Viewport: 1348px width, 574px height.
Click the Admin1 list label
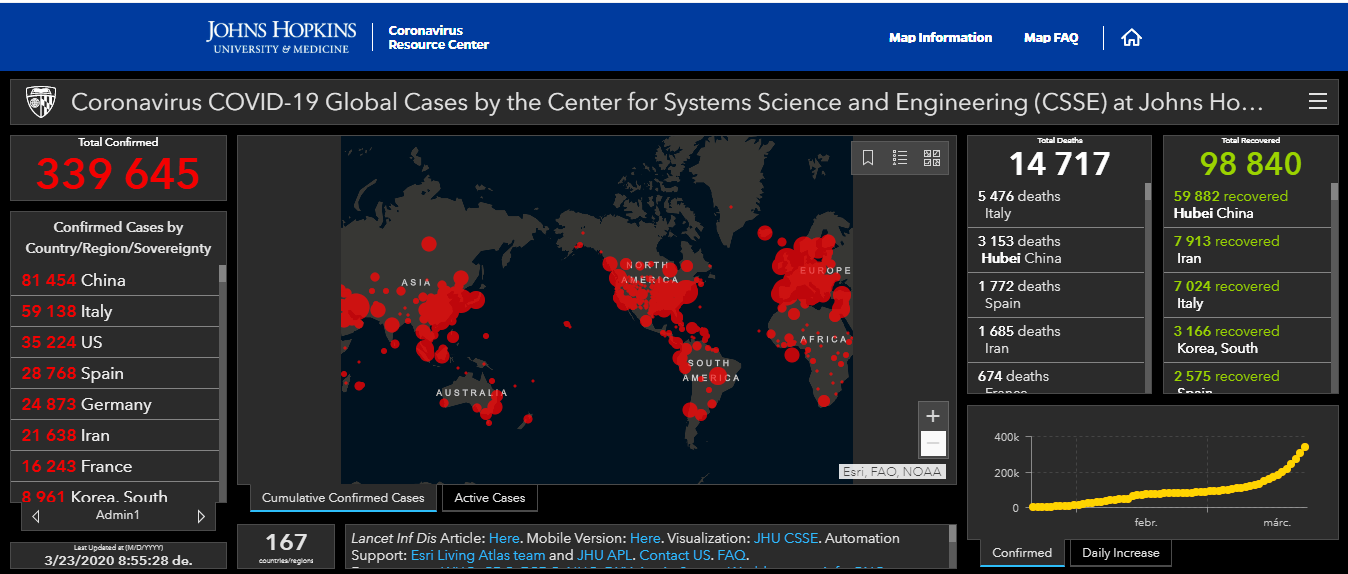pos(118,516)
